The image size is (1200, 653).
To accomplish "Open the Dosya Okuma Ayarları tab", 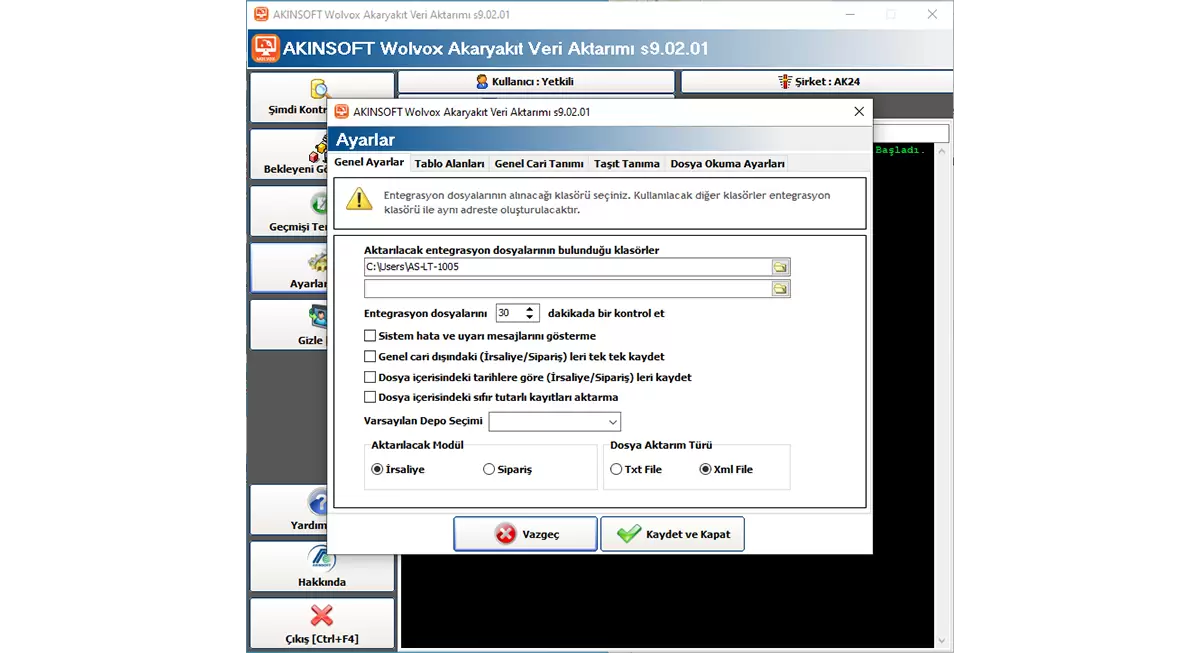I will [727, 163].
